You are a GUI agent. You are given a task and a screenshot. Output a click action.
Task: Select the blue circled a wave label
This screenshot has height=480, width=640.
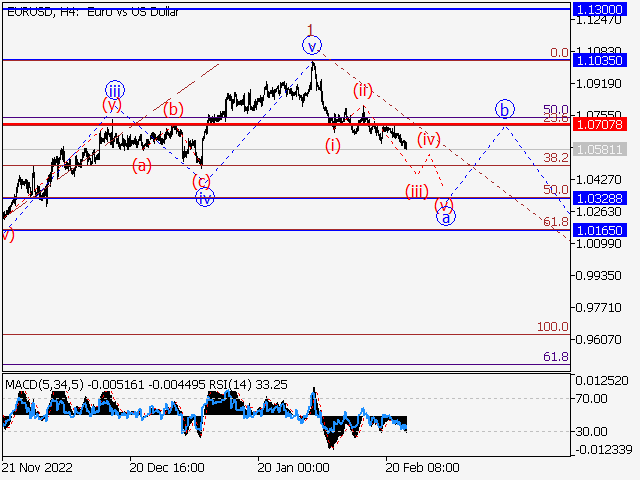click(x=446, y=217)
